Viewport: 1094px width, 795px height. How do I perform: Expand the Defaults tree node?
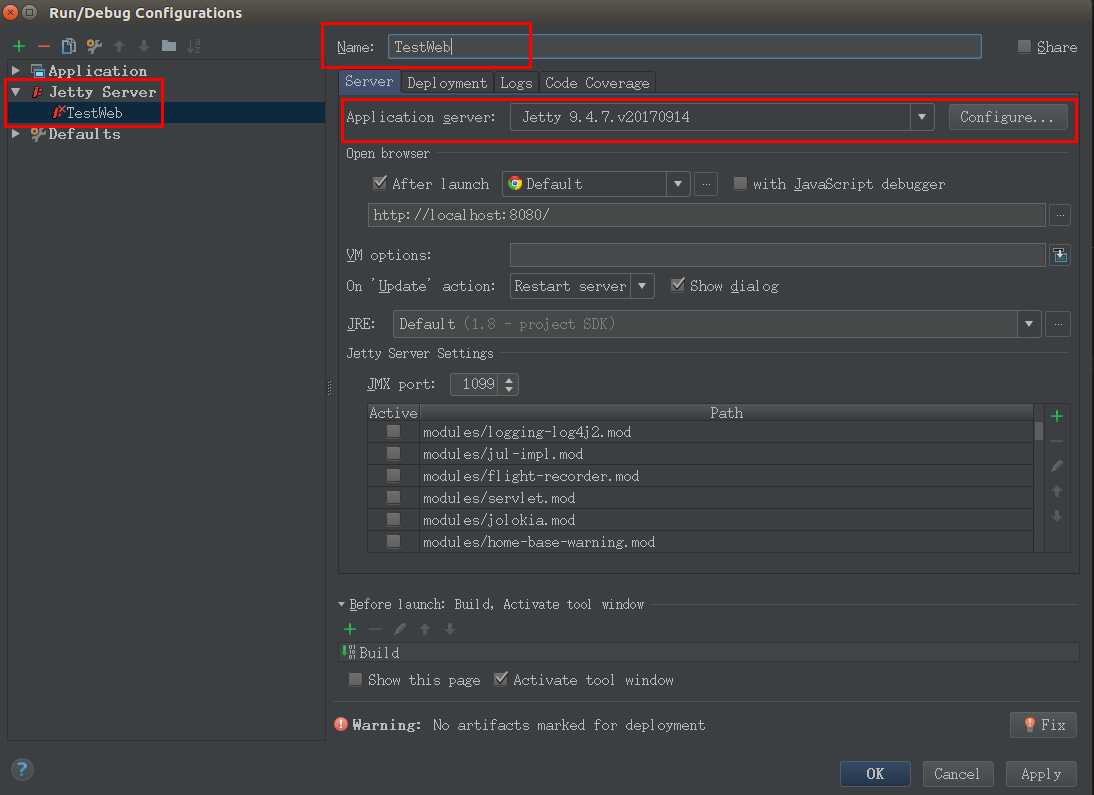(x=15, y=133)
